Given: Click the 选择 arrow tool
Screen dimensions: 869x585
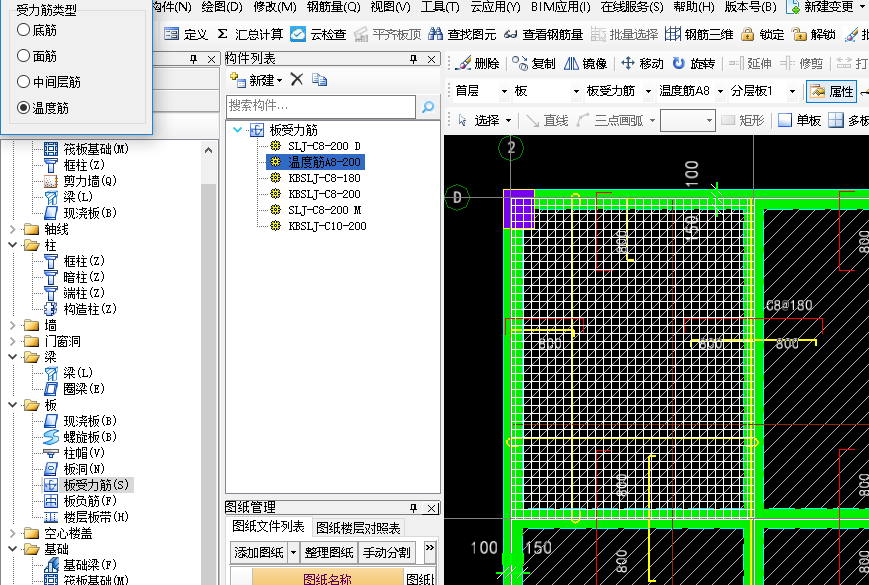Looking at the screenshot, I should coord(477,120).
